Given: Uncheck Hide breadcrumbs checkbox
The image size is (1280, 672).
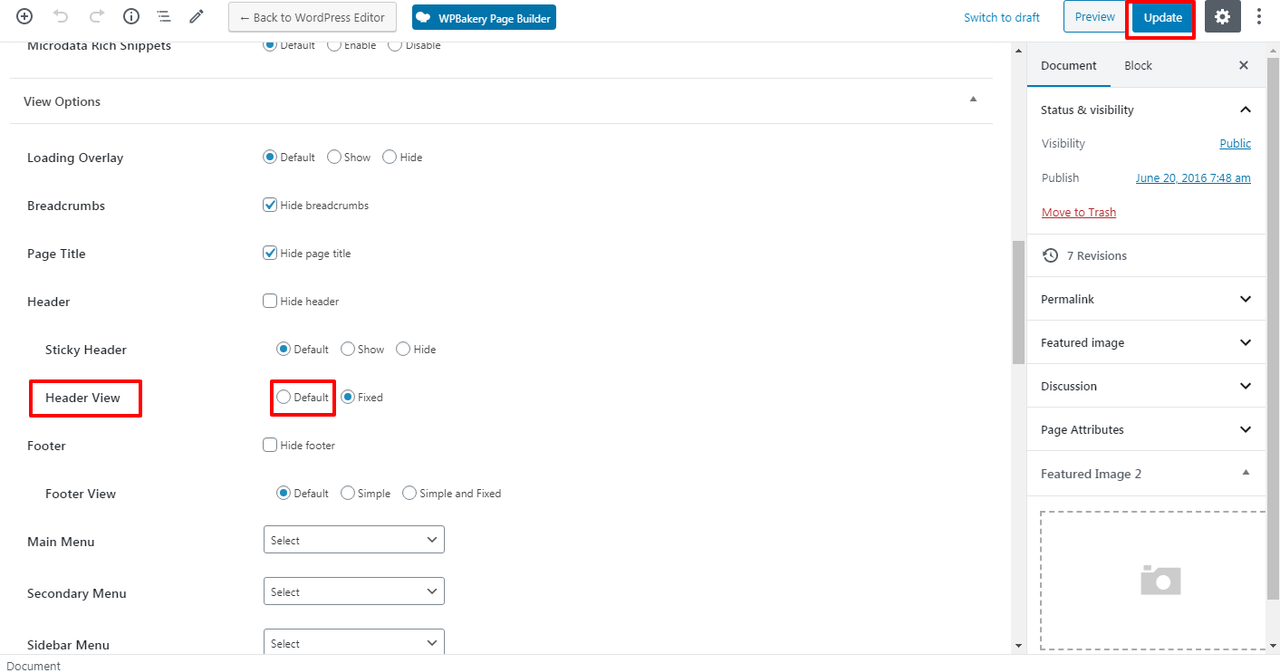Looking at the screenshot, I should pos(270,205).
